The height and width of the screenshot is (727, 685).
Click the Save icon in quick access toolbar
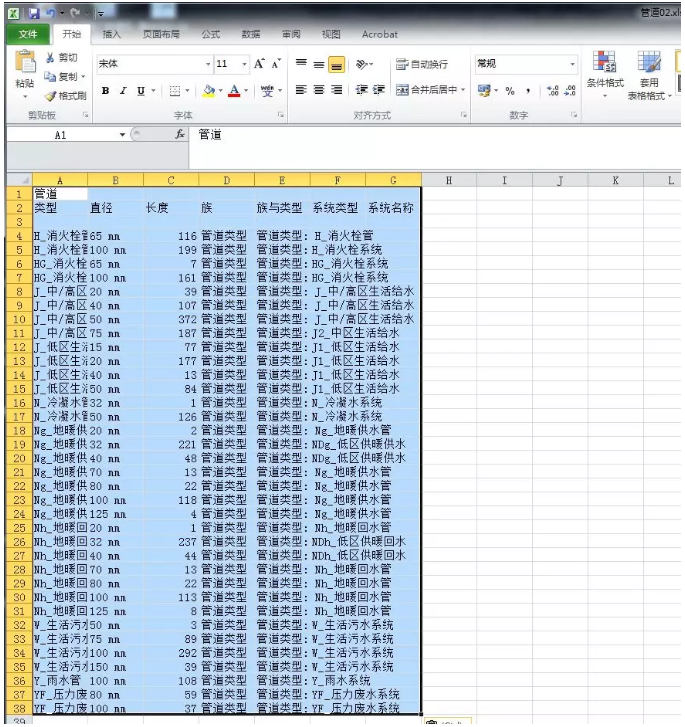34,13
